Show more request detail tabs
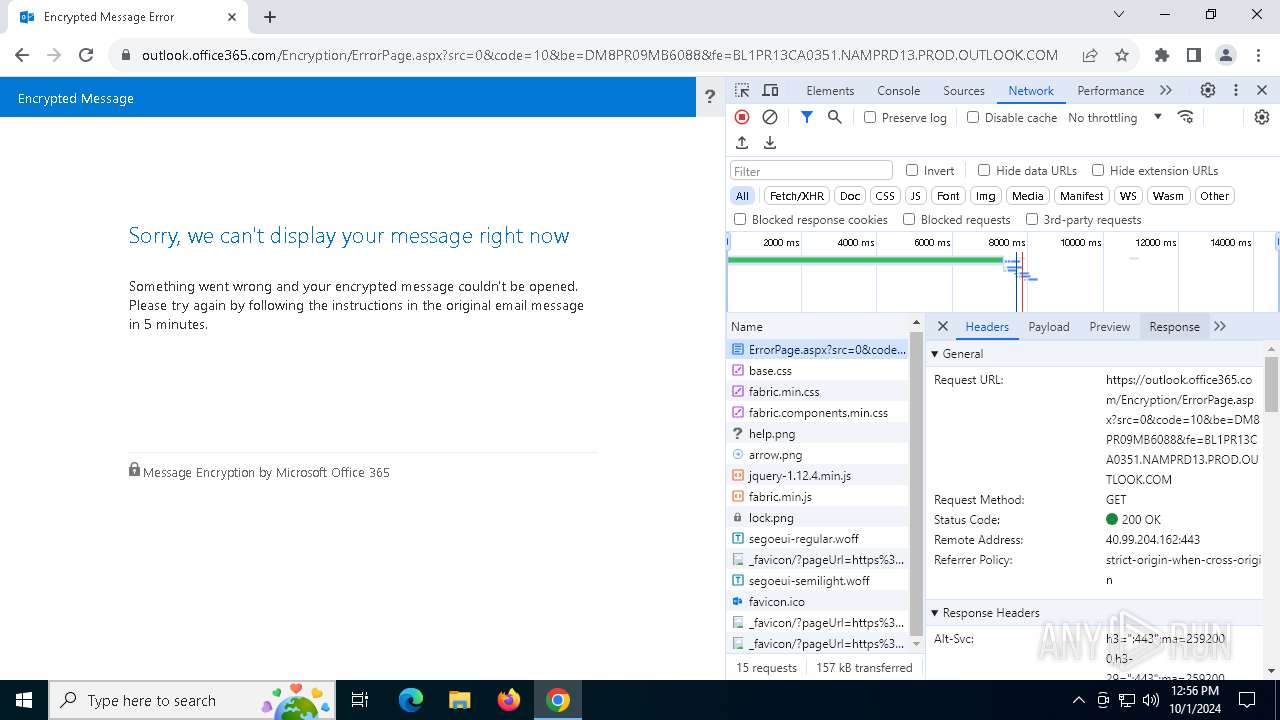Image resolution: width=1280 pixels, height=720 pixels. (1220, 326)
